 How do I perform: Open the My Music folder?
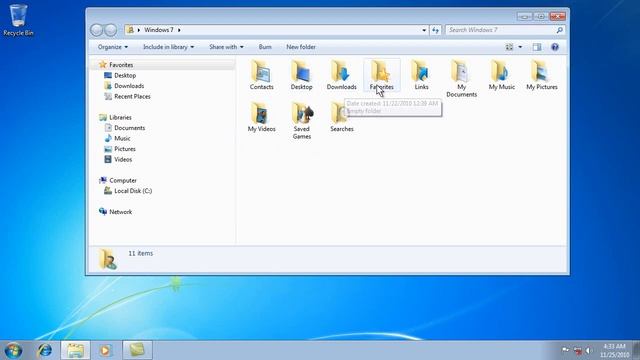point(502,76)
